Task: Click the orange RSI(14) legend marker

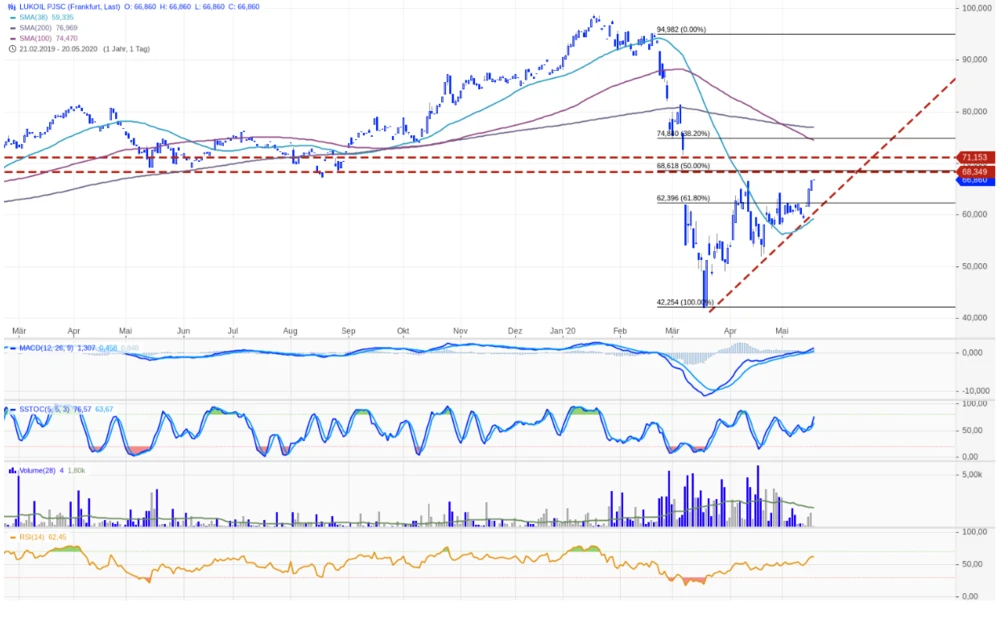Action: coord(12,537)
